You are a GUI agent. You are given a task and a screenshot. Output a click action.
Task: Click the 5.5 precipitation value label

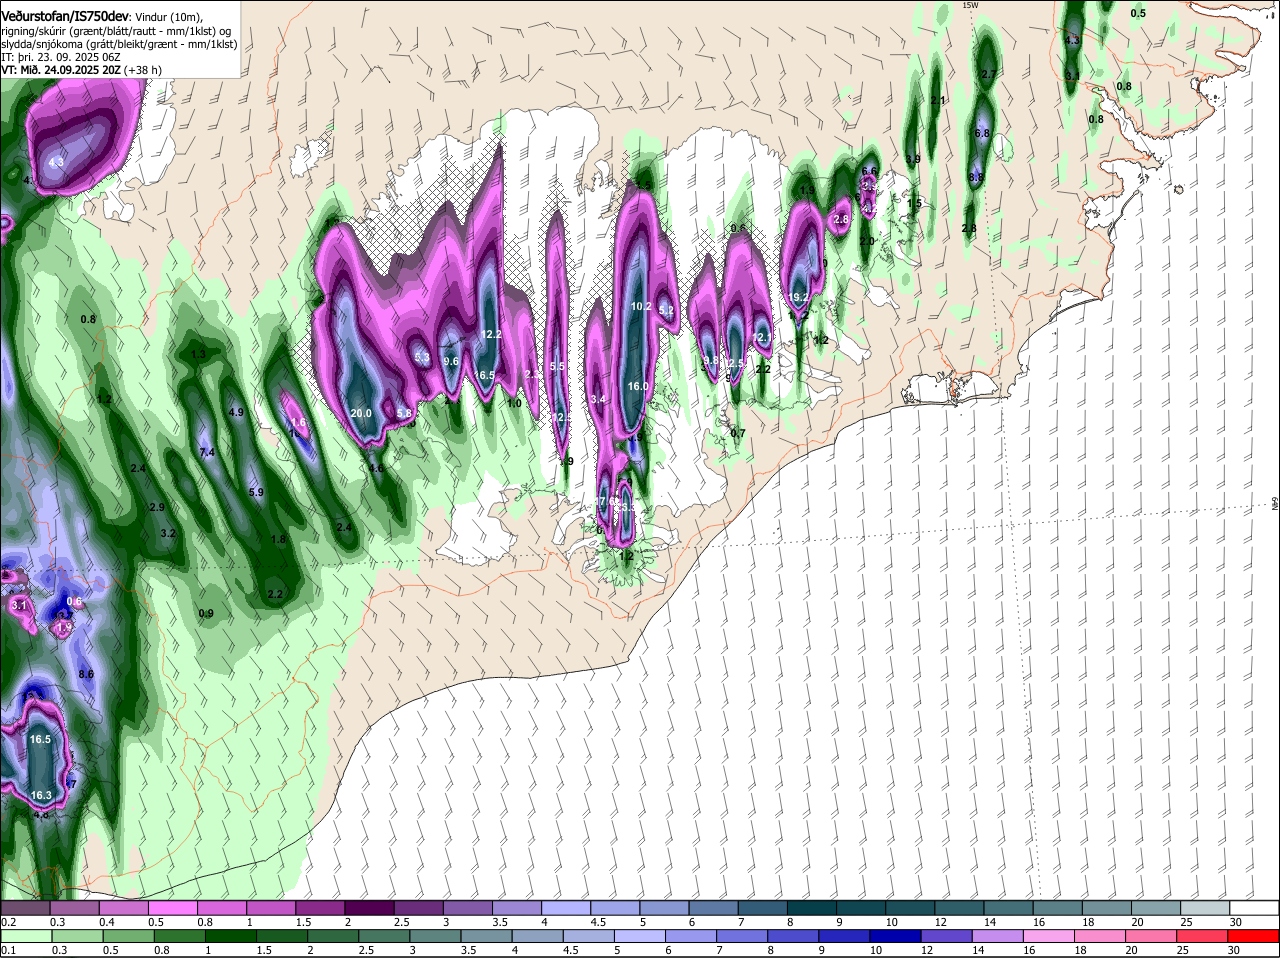[x=558, y=366]
